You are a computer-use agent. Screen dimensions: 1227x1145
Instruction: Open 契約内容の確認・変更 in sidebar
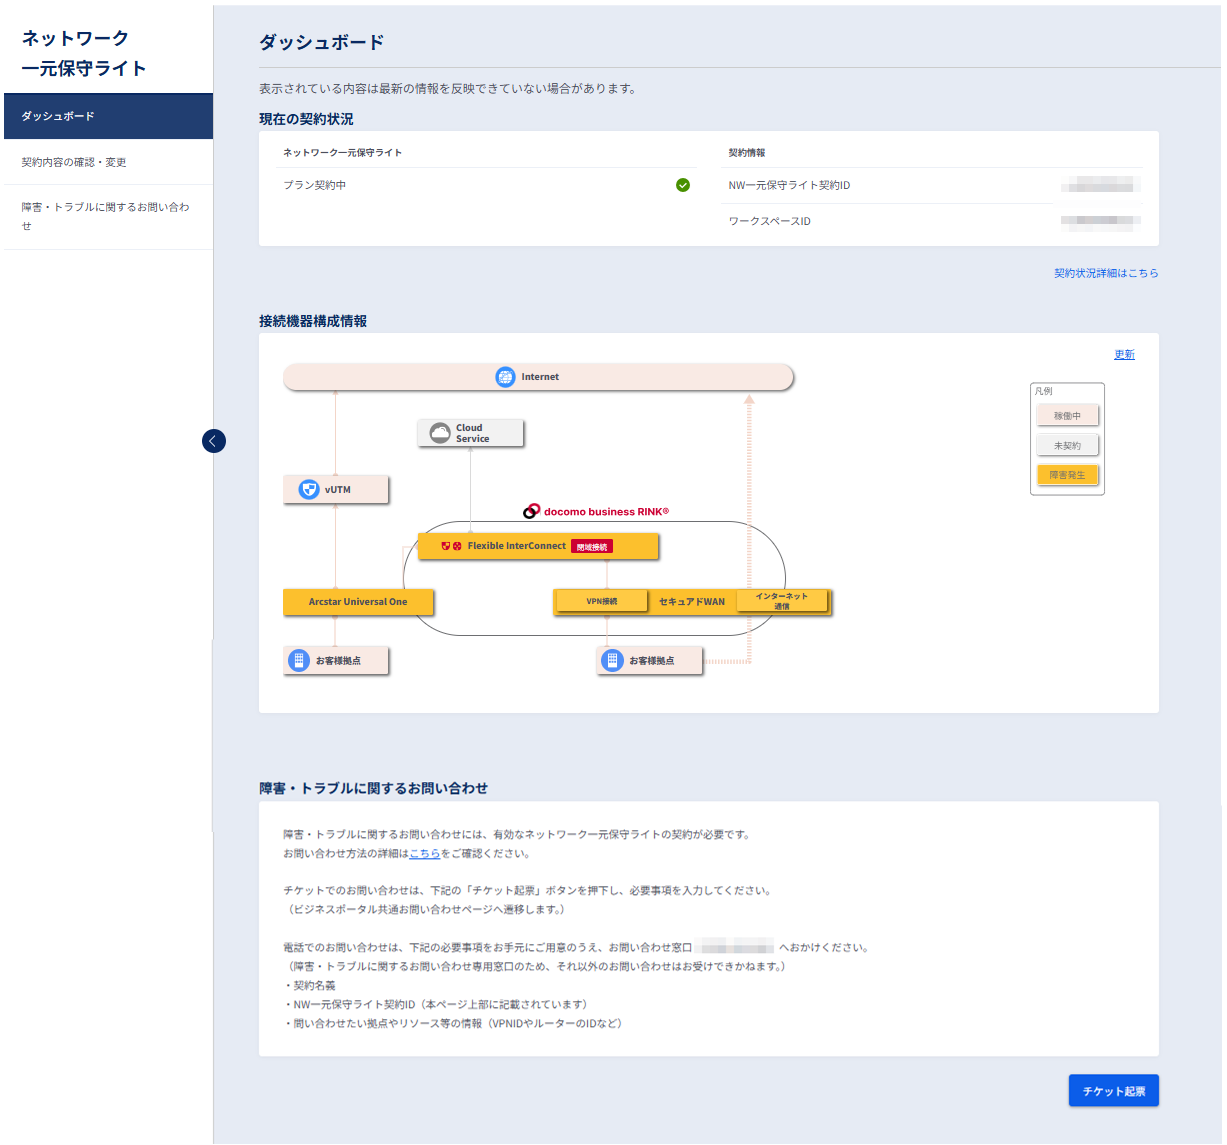click(108, 162)
